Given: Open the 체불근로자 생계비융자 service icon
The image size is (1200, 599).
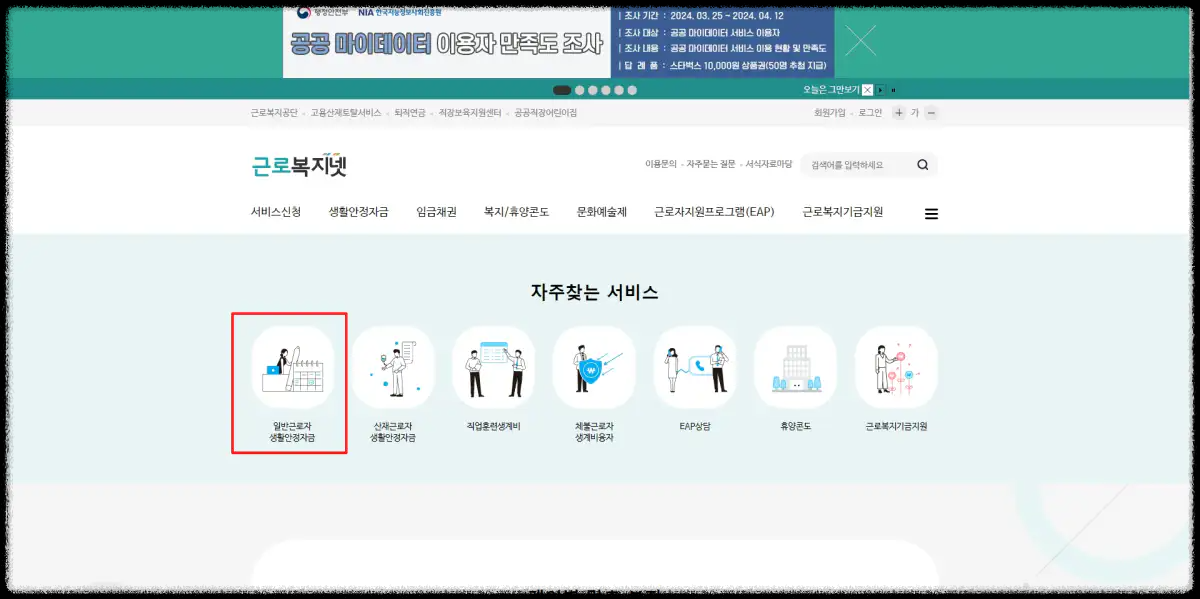Looking at the screenshot, I should 594,367.
